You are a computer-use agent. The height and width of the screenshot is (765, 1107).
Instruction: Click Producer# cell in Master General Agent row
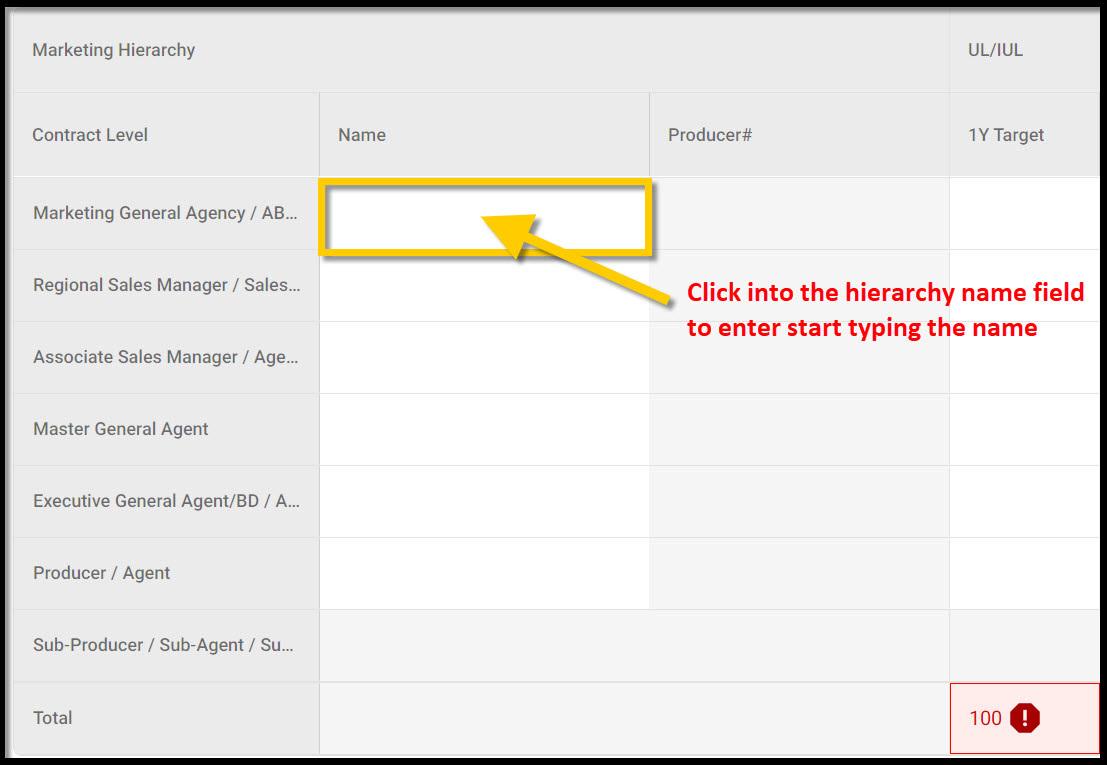799,430
